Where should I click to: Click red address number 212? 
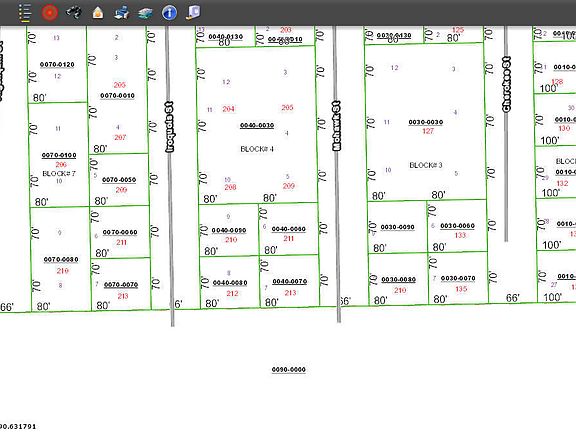tap(232, 294)
